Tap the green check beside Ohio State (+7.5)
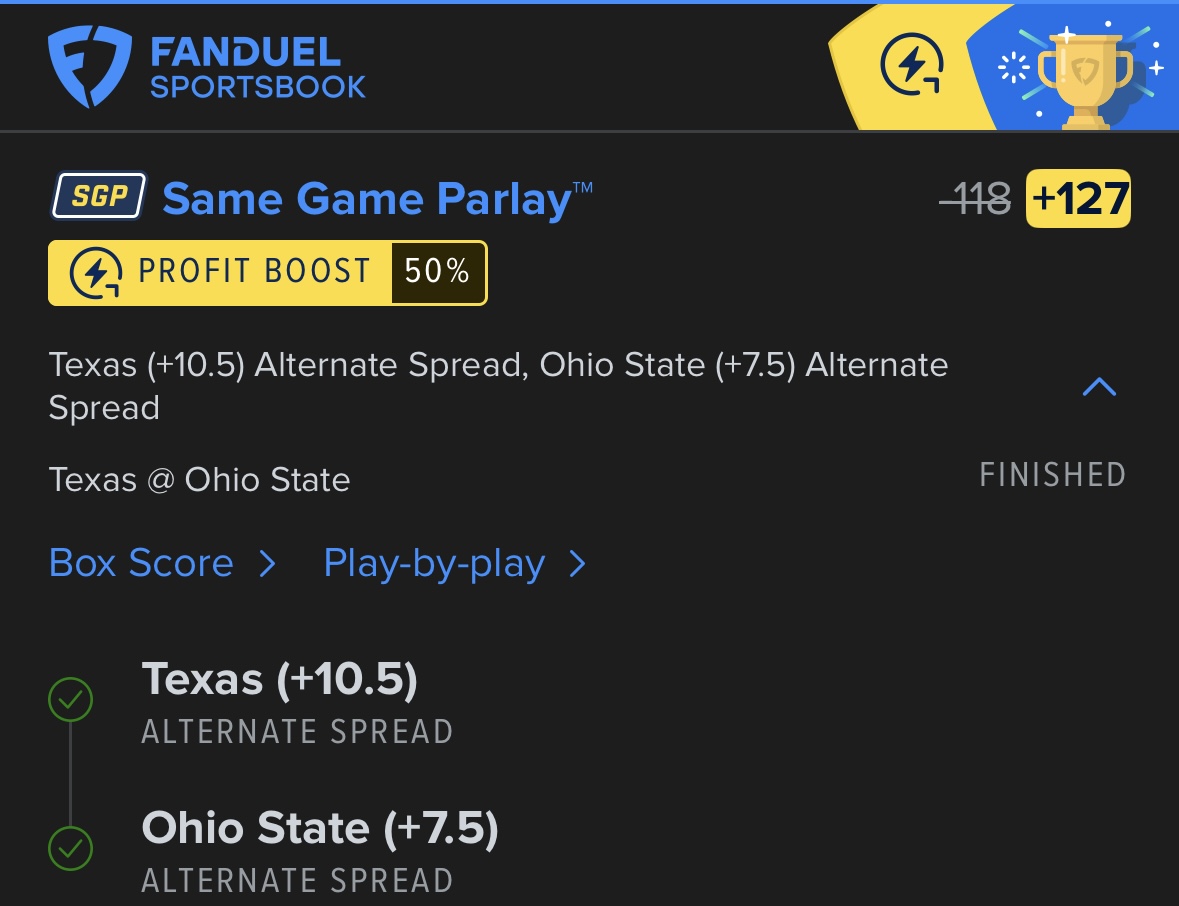Image resolution: width=1179 pixels, height=906 pixels. (x=70, y=850)
